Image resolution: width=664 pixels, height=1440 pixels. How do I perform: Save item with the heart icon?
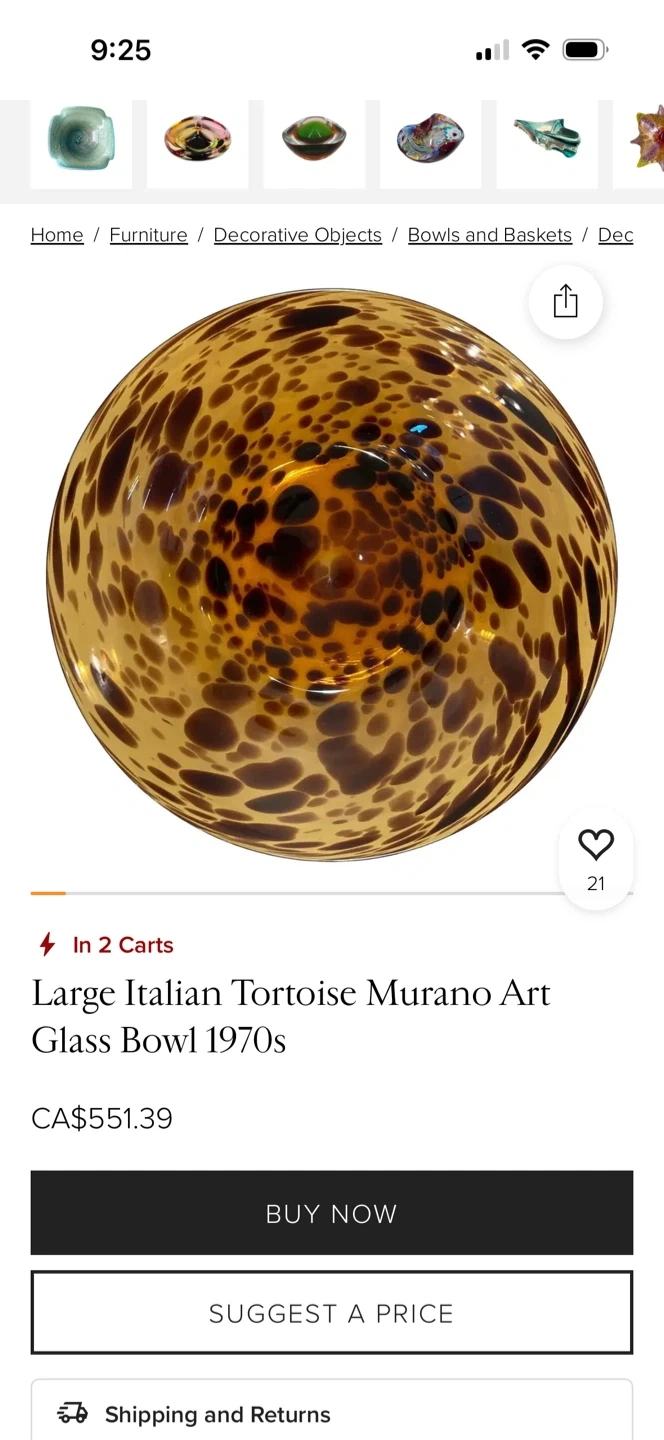point(596,846)
